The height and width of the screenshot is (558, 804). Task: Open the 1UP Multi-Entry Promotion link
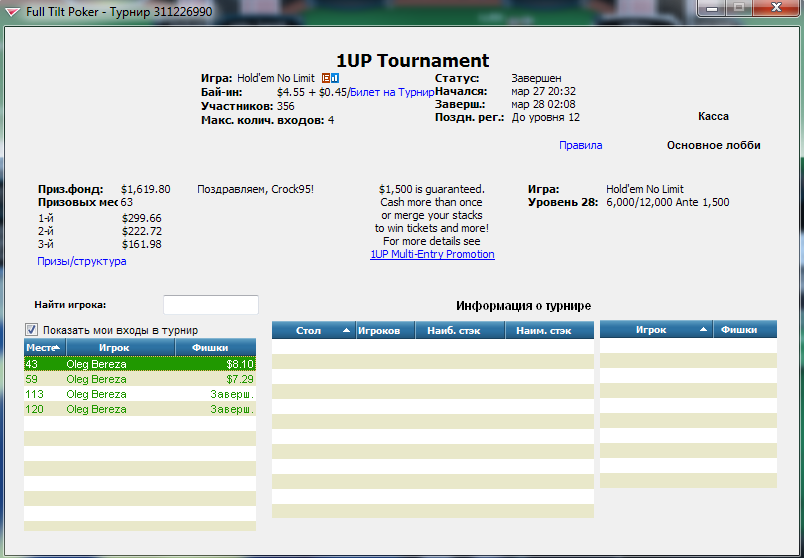[432, 254]
